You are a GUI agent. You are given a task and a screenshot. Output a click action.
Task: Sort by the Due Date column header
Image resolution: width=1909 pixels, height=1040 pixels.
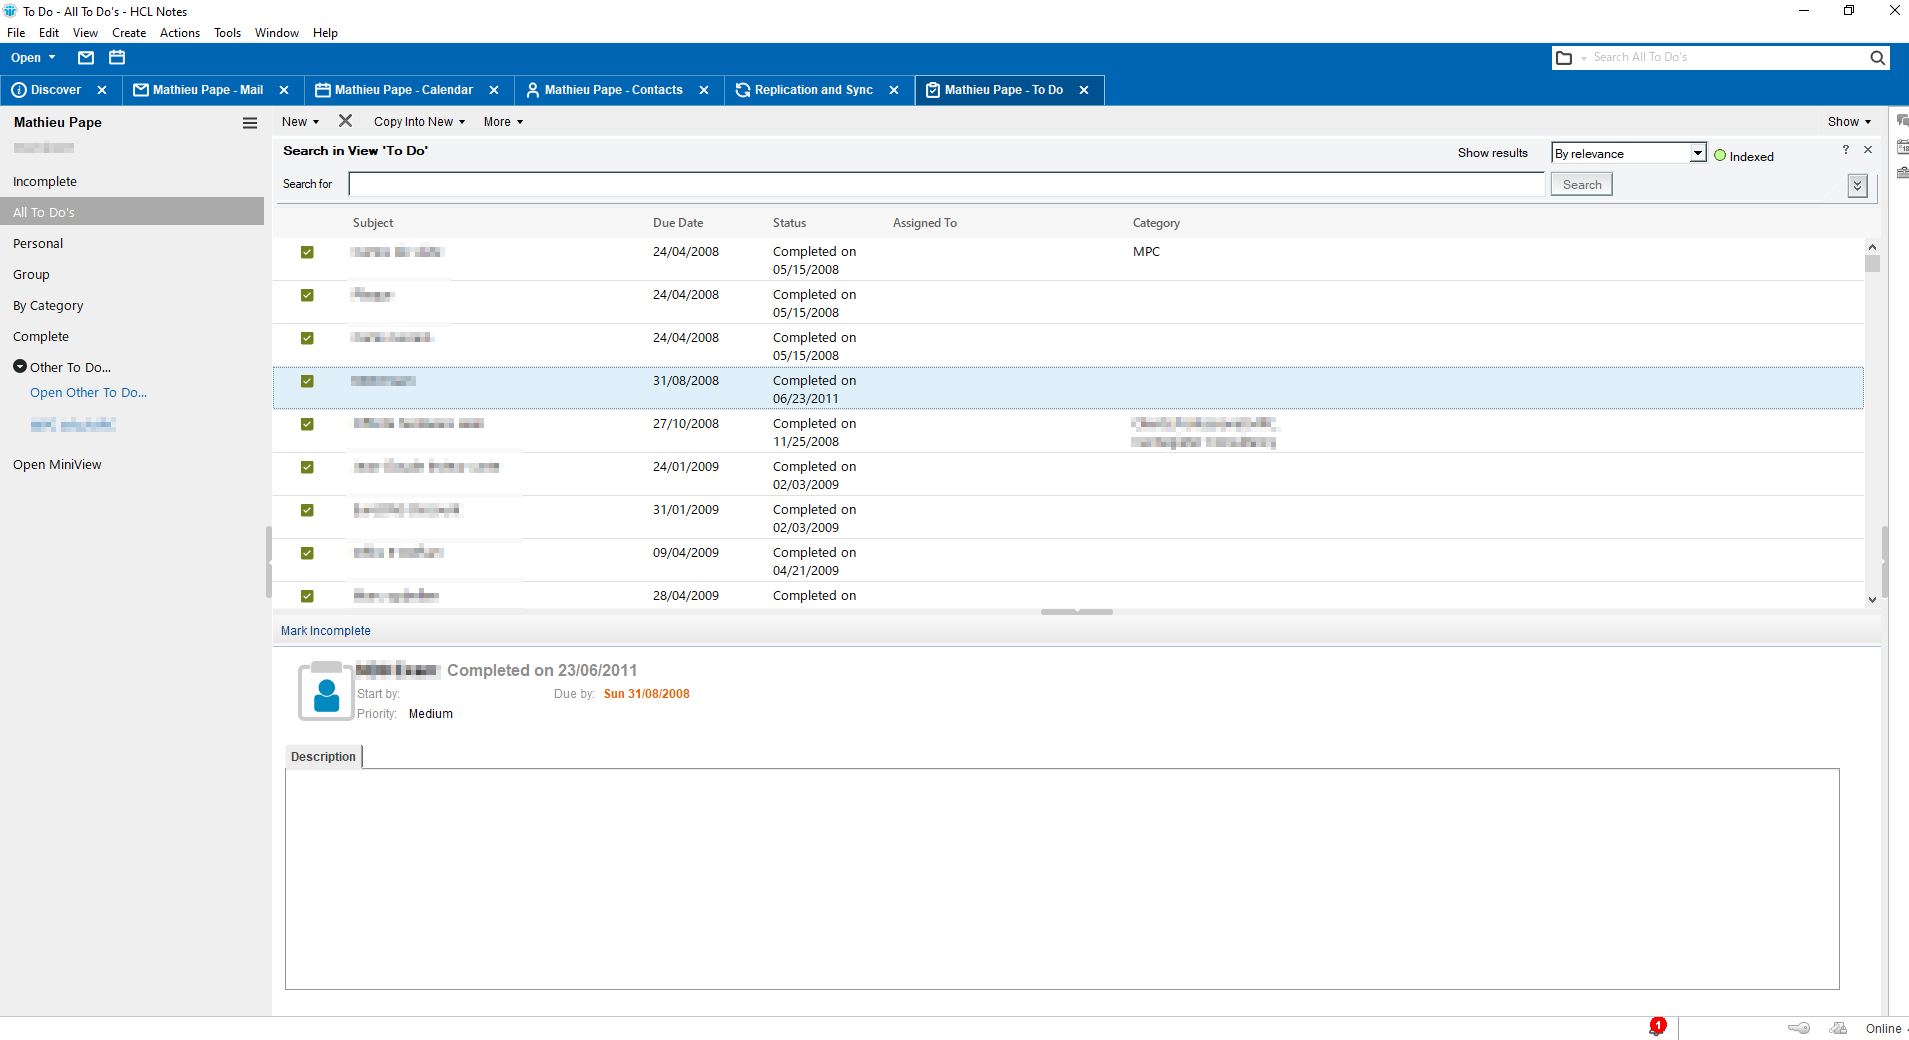coord(678,223)
